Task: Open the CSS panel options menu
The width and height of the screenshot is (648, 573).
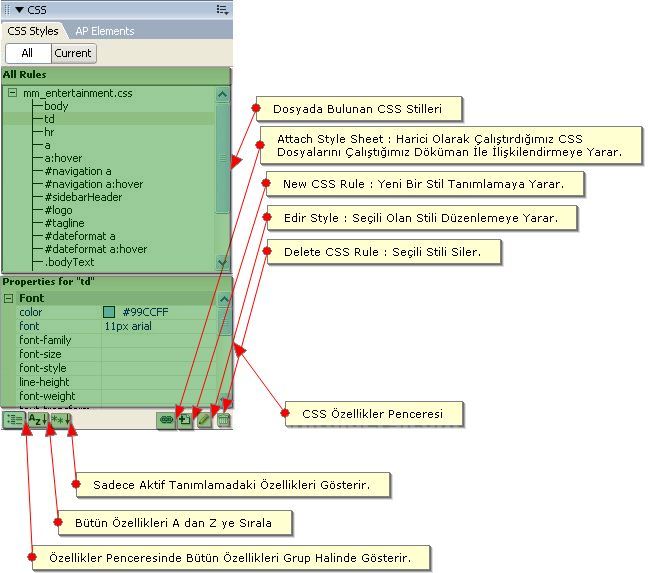Action: [x=221, y=9]
